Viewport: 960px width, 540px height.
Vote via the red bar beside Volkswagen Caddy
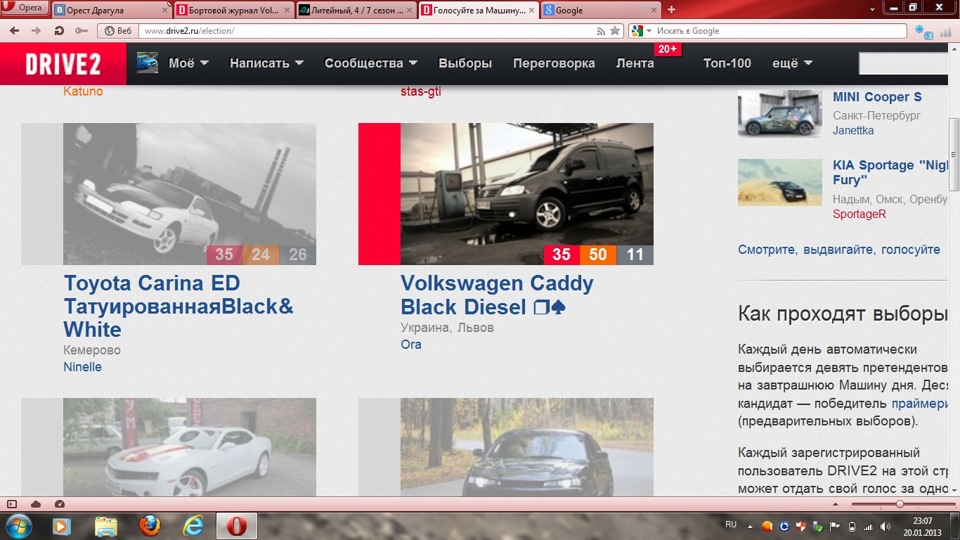pos(380,194)
